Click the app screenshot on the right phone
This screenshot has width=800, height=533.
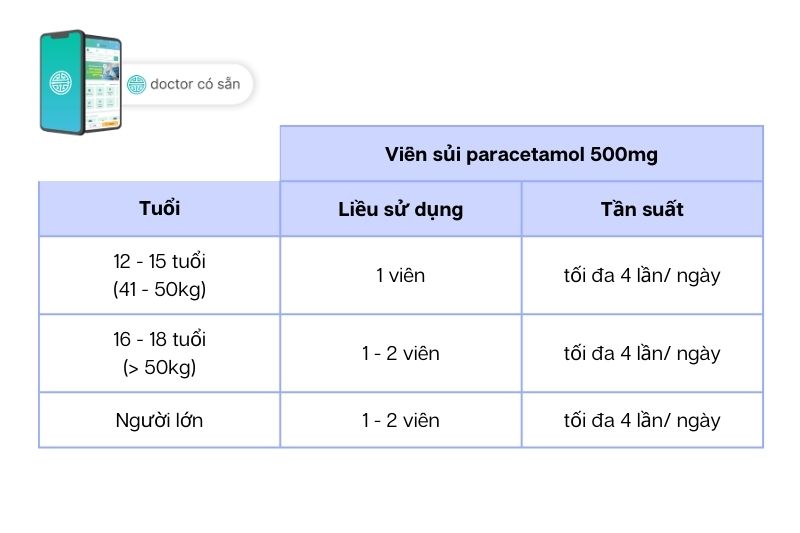click(x=103, y=85)
